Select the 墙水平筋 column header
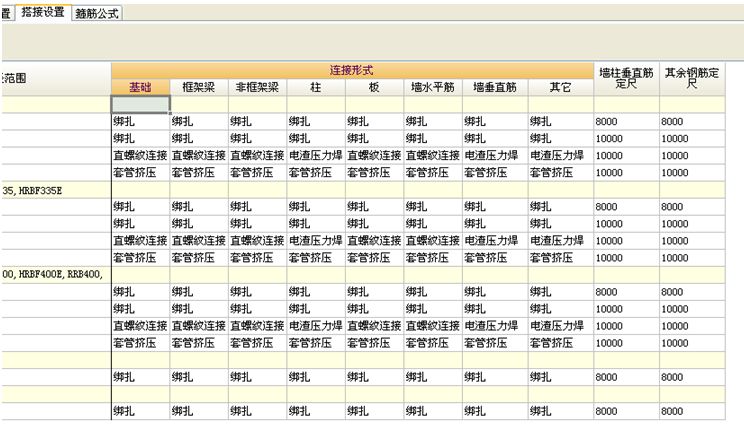Image resolution: width=744 pixels, height=425 pixels. (433, 87)
